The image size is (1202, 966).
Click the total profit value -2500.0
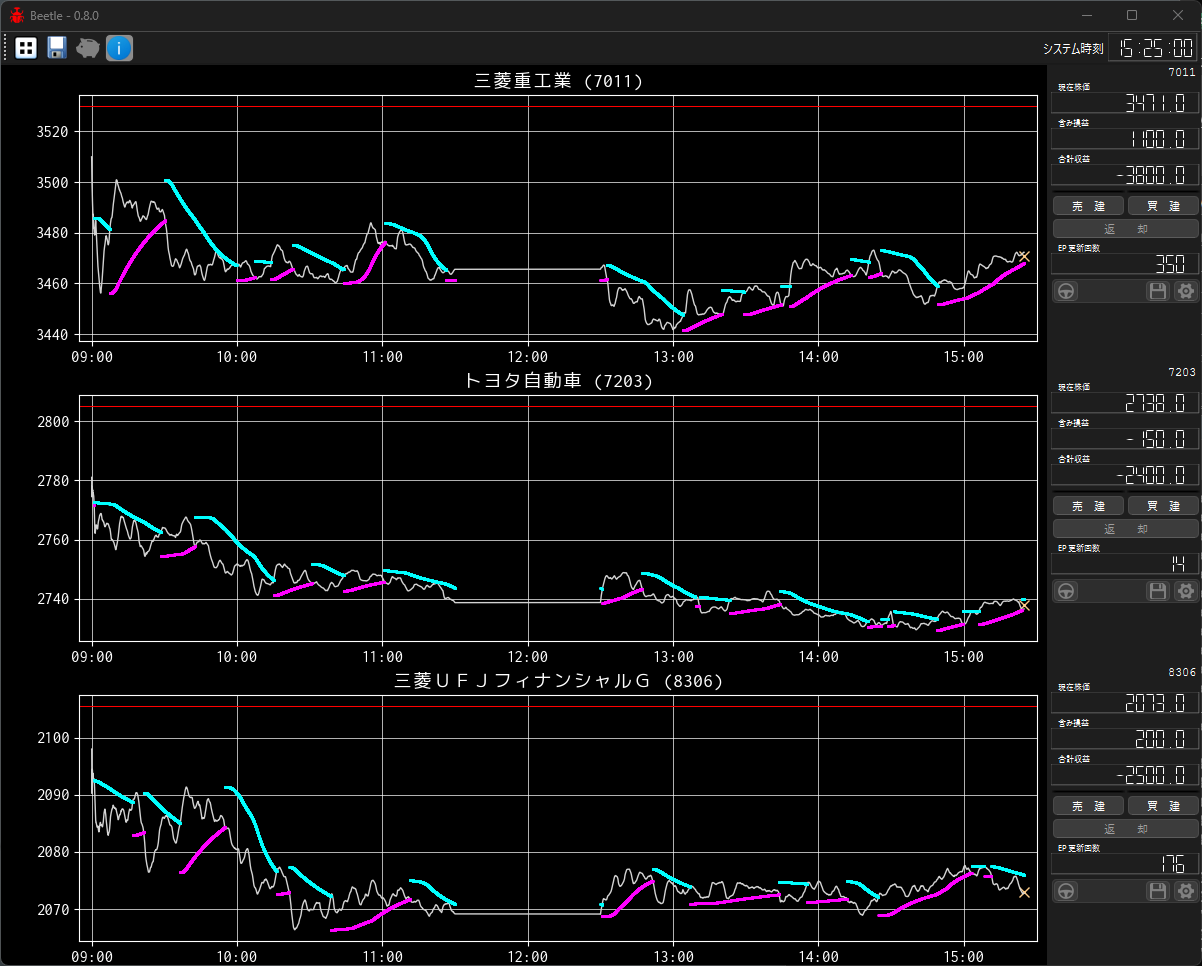pyautogui.click(x=1125, y=775)
